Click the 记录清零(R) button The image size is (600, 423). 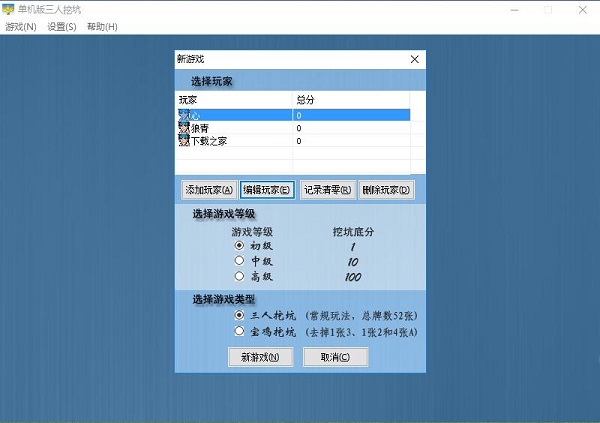(x=326, y=189)
